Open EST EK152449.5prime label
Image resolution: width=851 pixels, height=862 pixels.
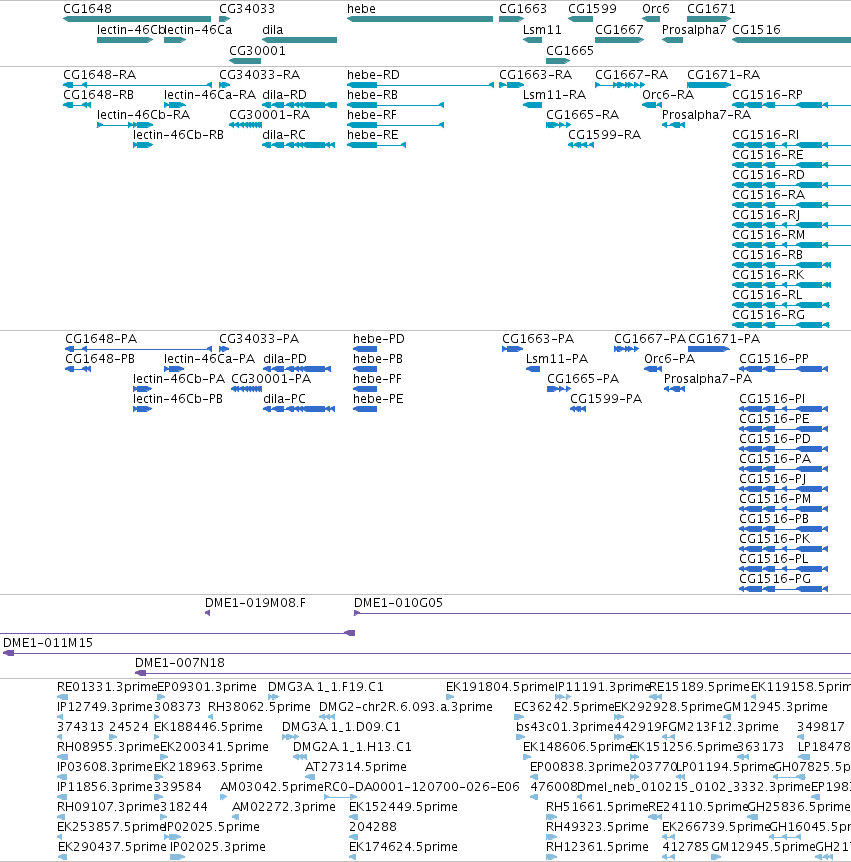point(403,806)
